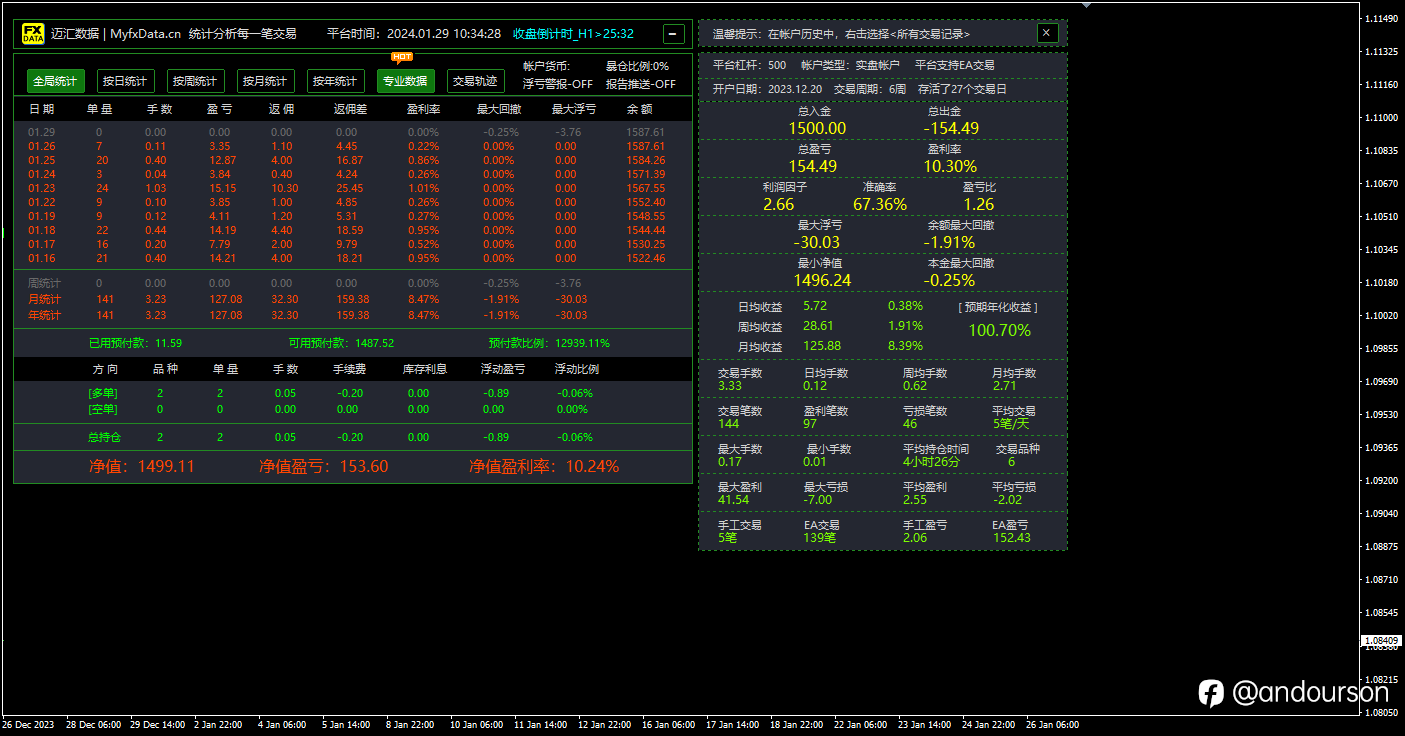1405x736 pixels.
Task: Click the 准确率 67.36% value
Action: (880, 204)
